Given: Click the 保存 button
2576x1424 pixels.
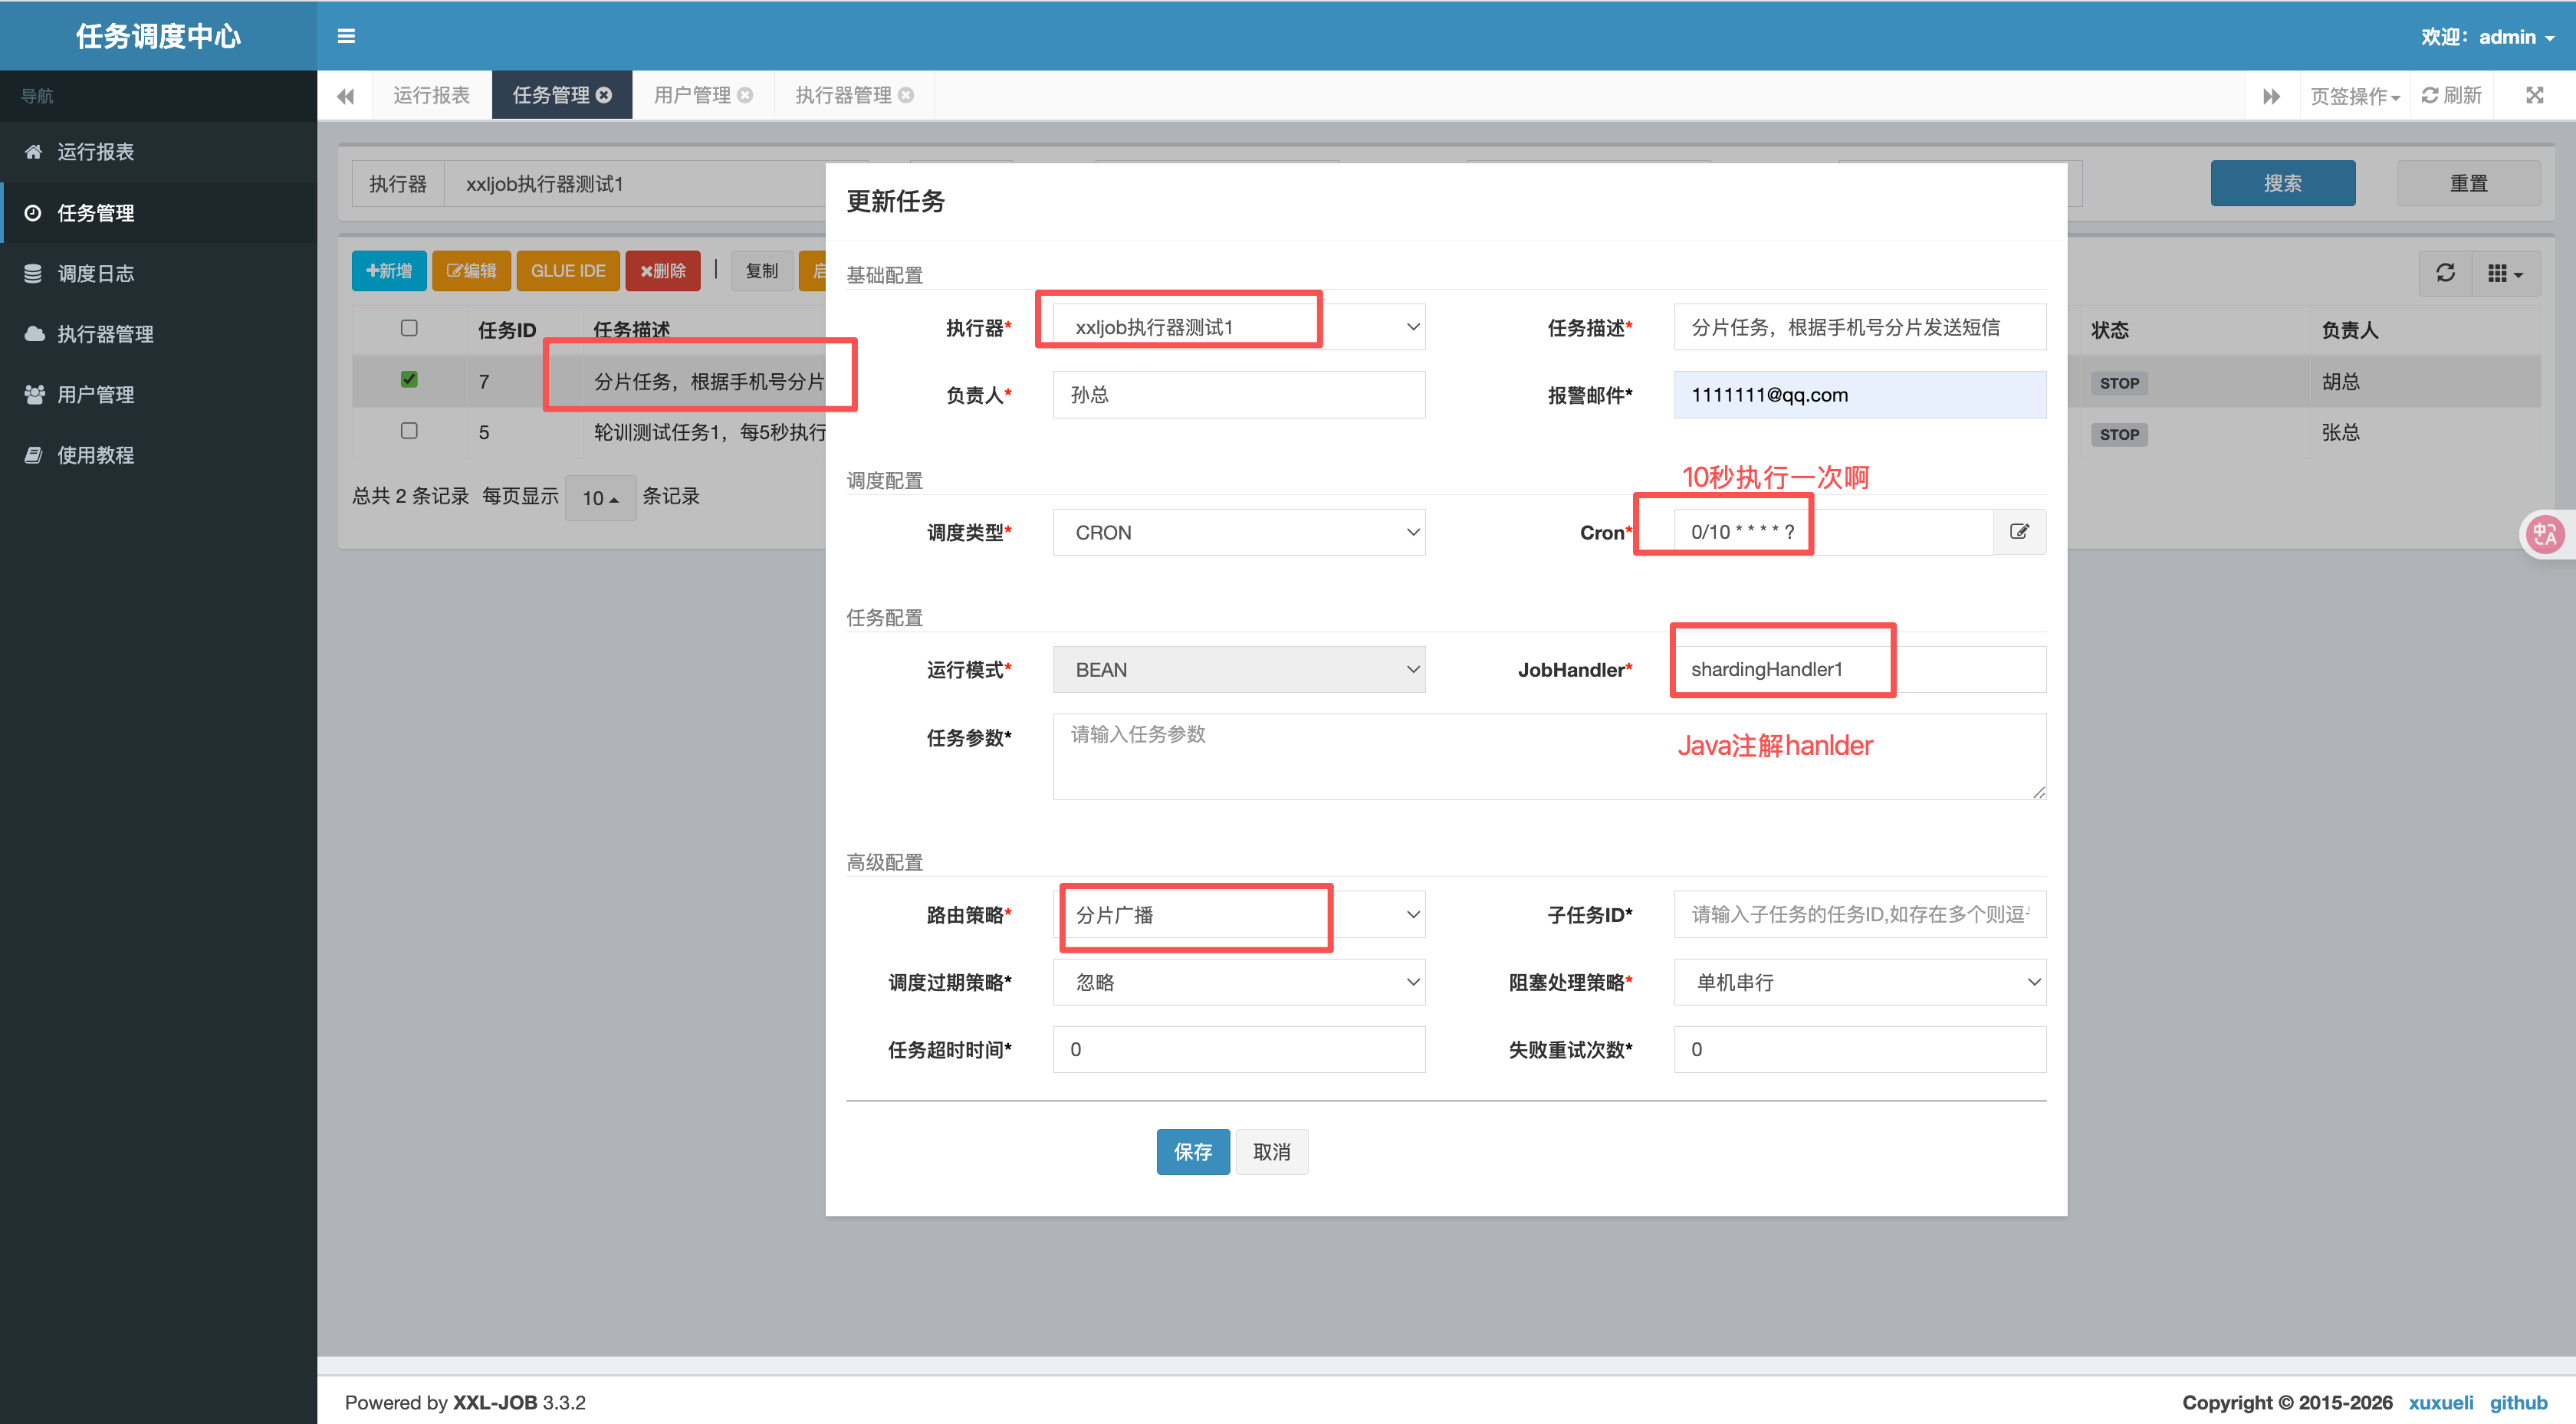Looking at the screenshot, I should (x=1192, y=1152).
